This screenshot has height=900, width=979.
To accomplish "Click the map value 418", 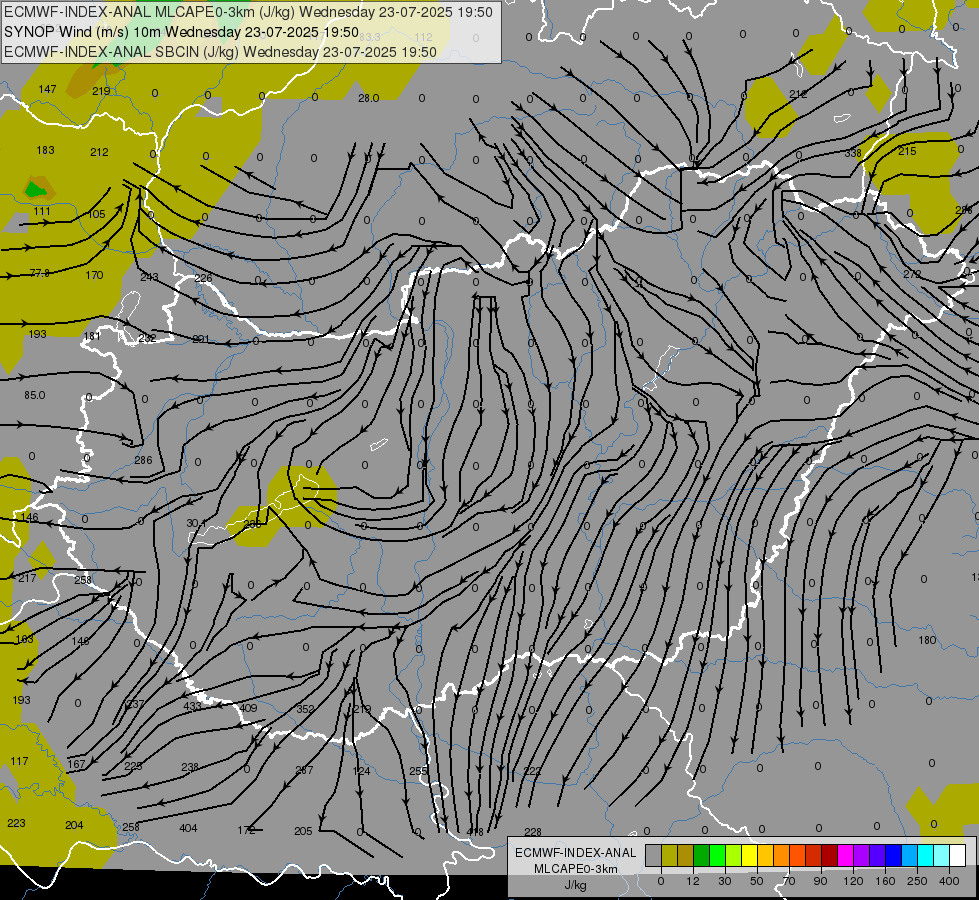I will pos(475,832).
